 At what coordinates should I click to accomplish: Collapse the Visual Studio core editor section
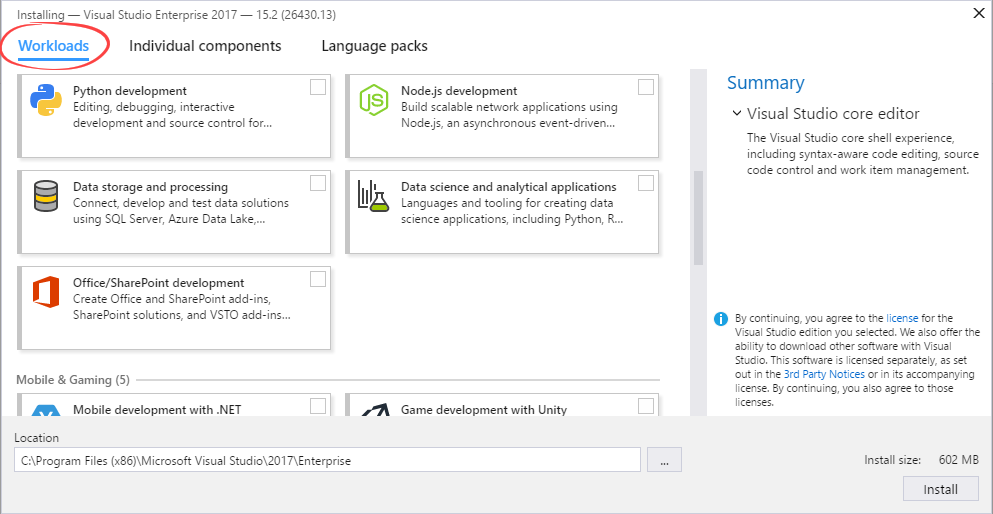point(737,113)
